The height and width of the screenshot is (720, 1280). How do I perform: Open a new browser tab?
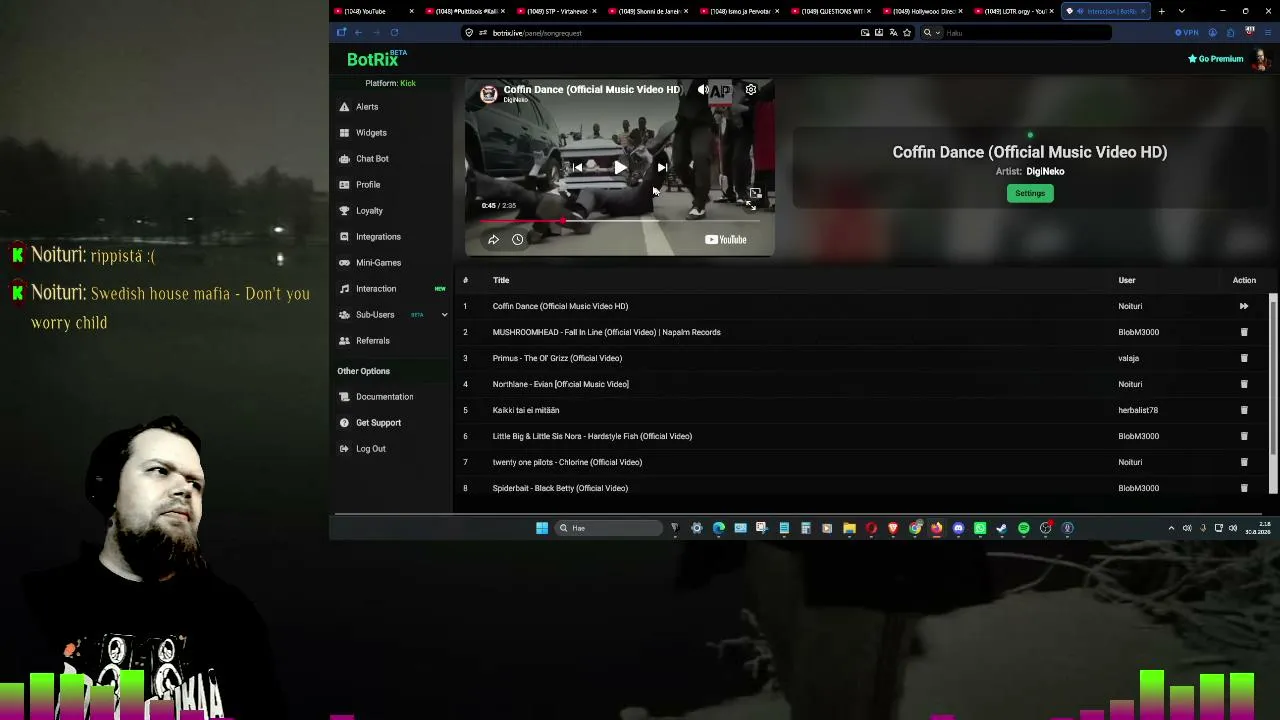tap(1161, 11)
